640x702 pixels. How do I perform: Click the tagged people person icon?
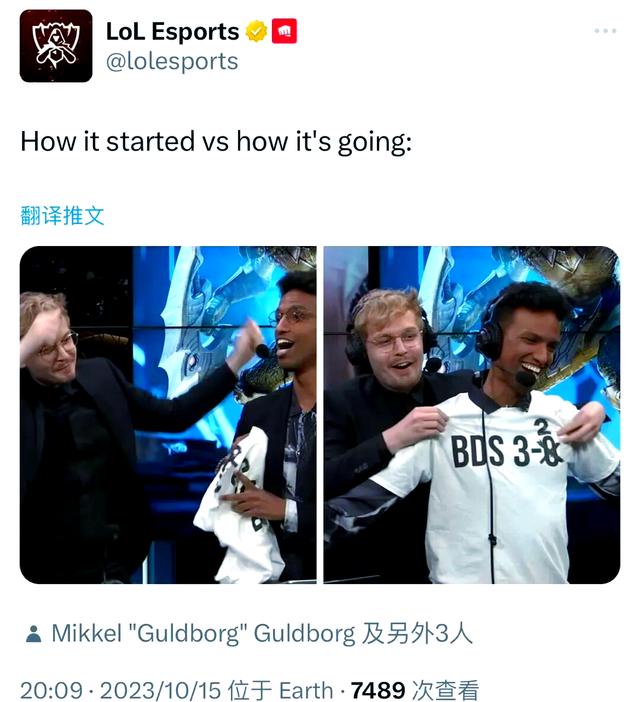click(x=34, y=634)
